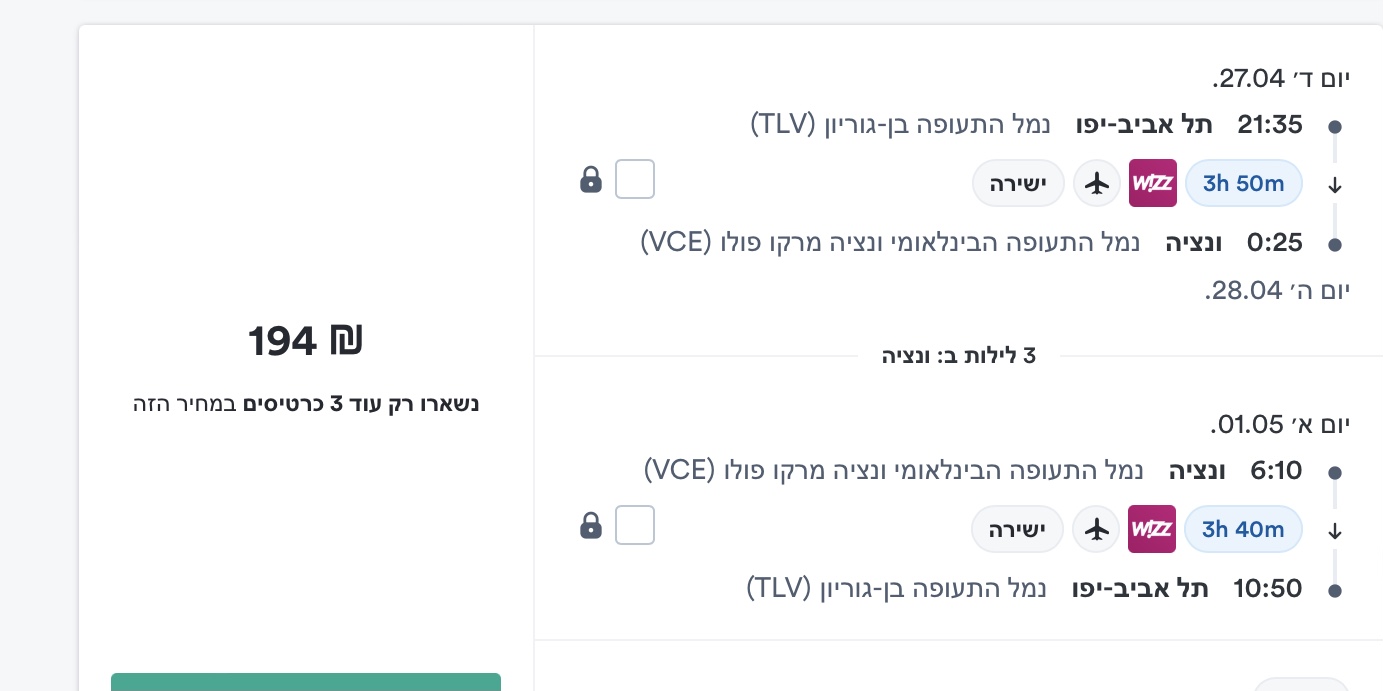
Task: Click the Wizz Air logo on return flight
Action: pos(1152,529)
